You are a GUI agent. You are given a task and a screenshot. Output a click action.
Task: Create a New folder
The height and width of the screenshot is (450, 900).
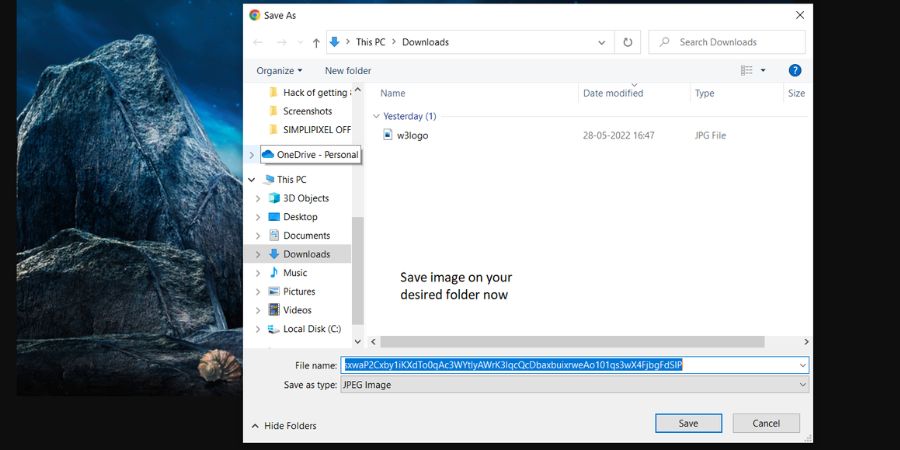pyautogui.click(x=348, y=71)
